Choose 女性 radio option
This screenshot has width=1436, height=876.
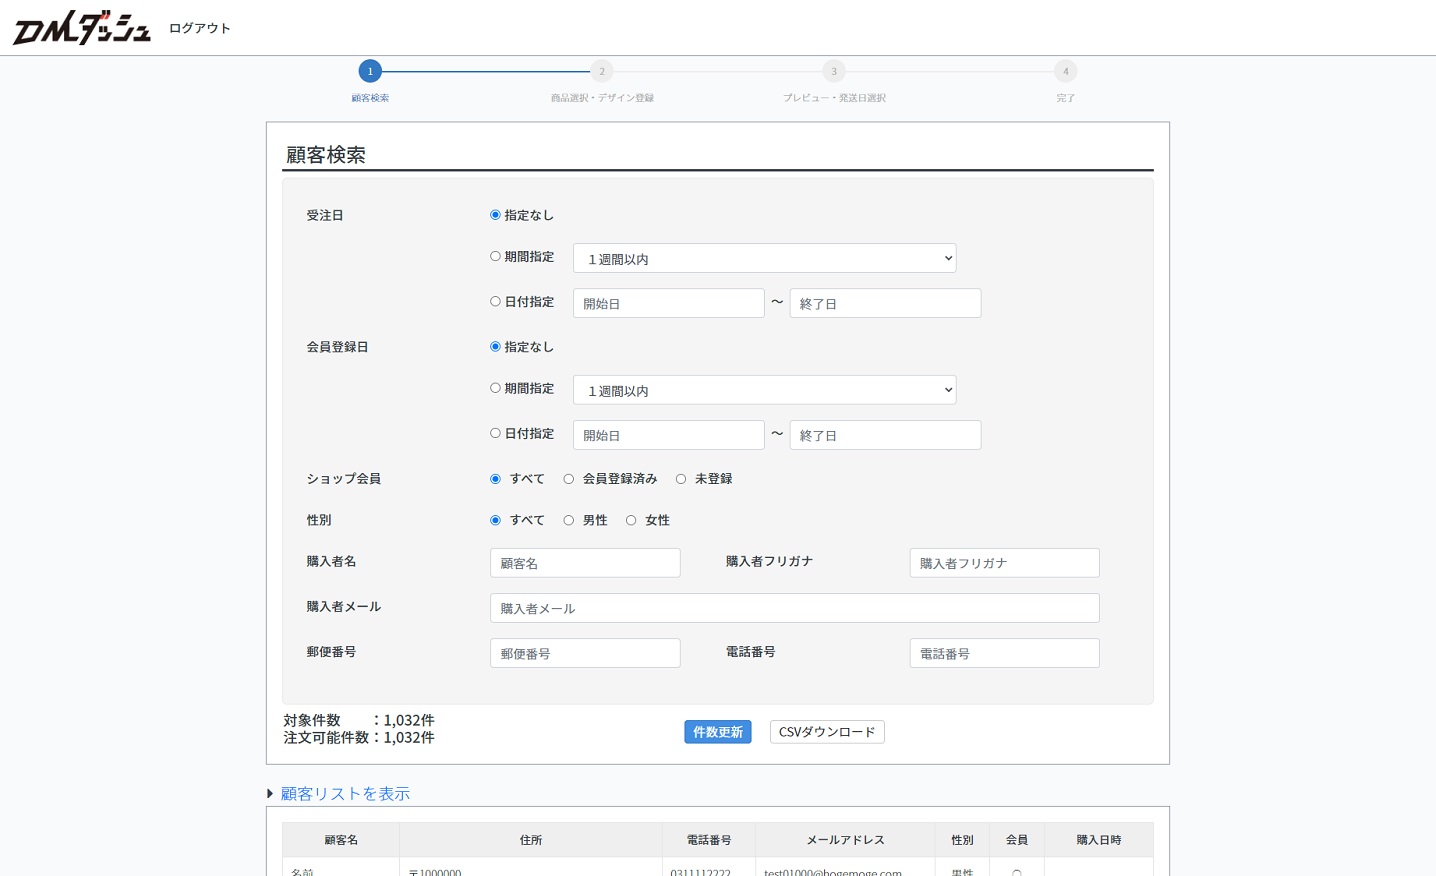631,520
